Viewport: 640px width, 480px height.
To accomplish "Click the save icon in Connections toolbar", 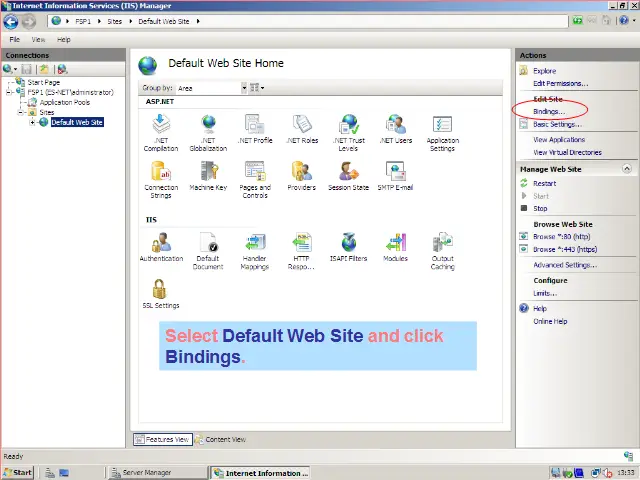I will [27, 69].
